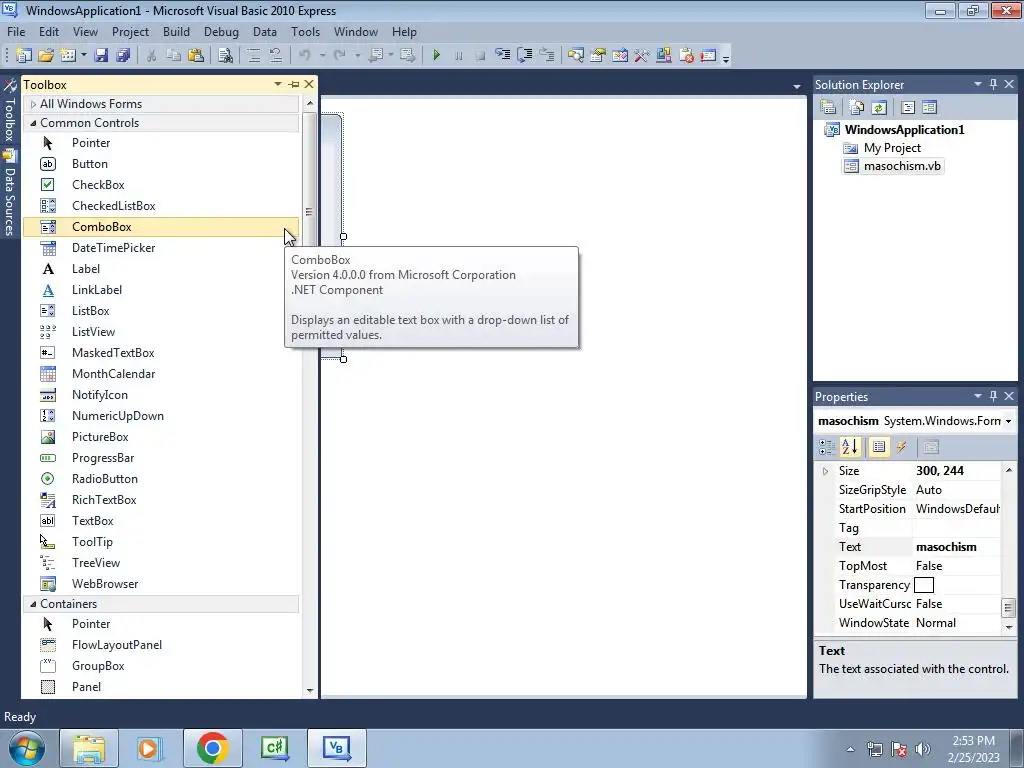Open the masochism object selector dropdown in Properties
This screenshot has width=1024, height=768.
(x=1008, y=421)
